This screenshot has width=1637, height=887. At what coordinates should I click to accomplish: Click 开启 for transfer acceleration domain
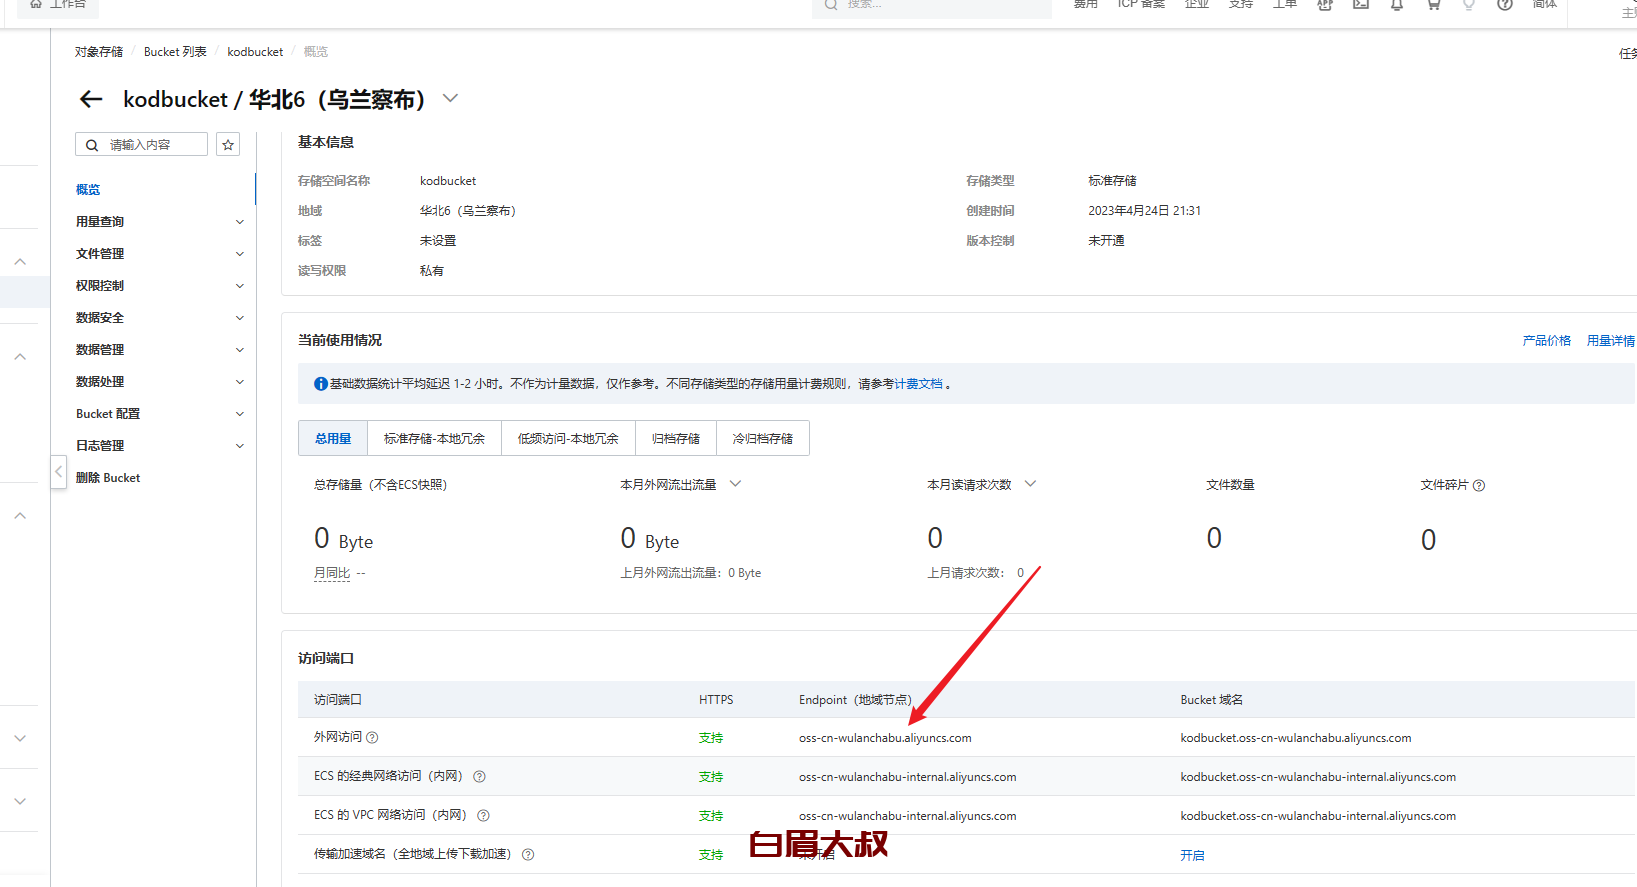1192,856
